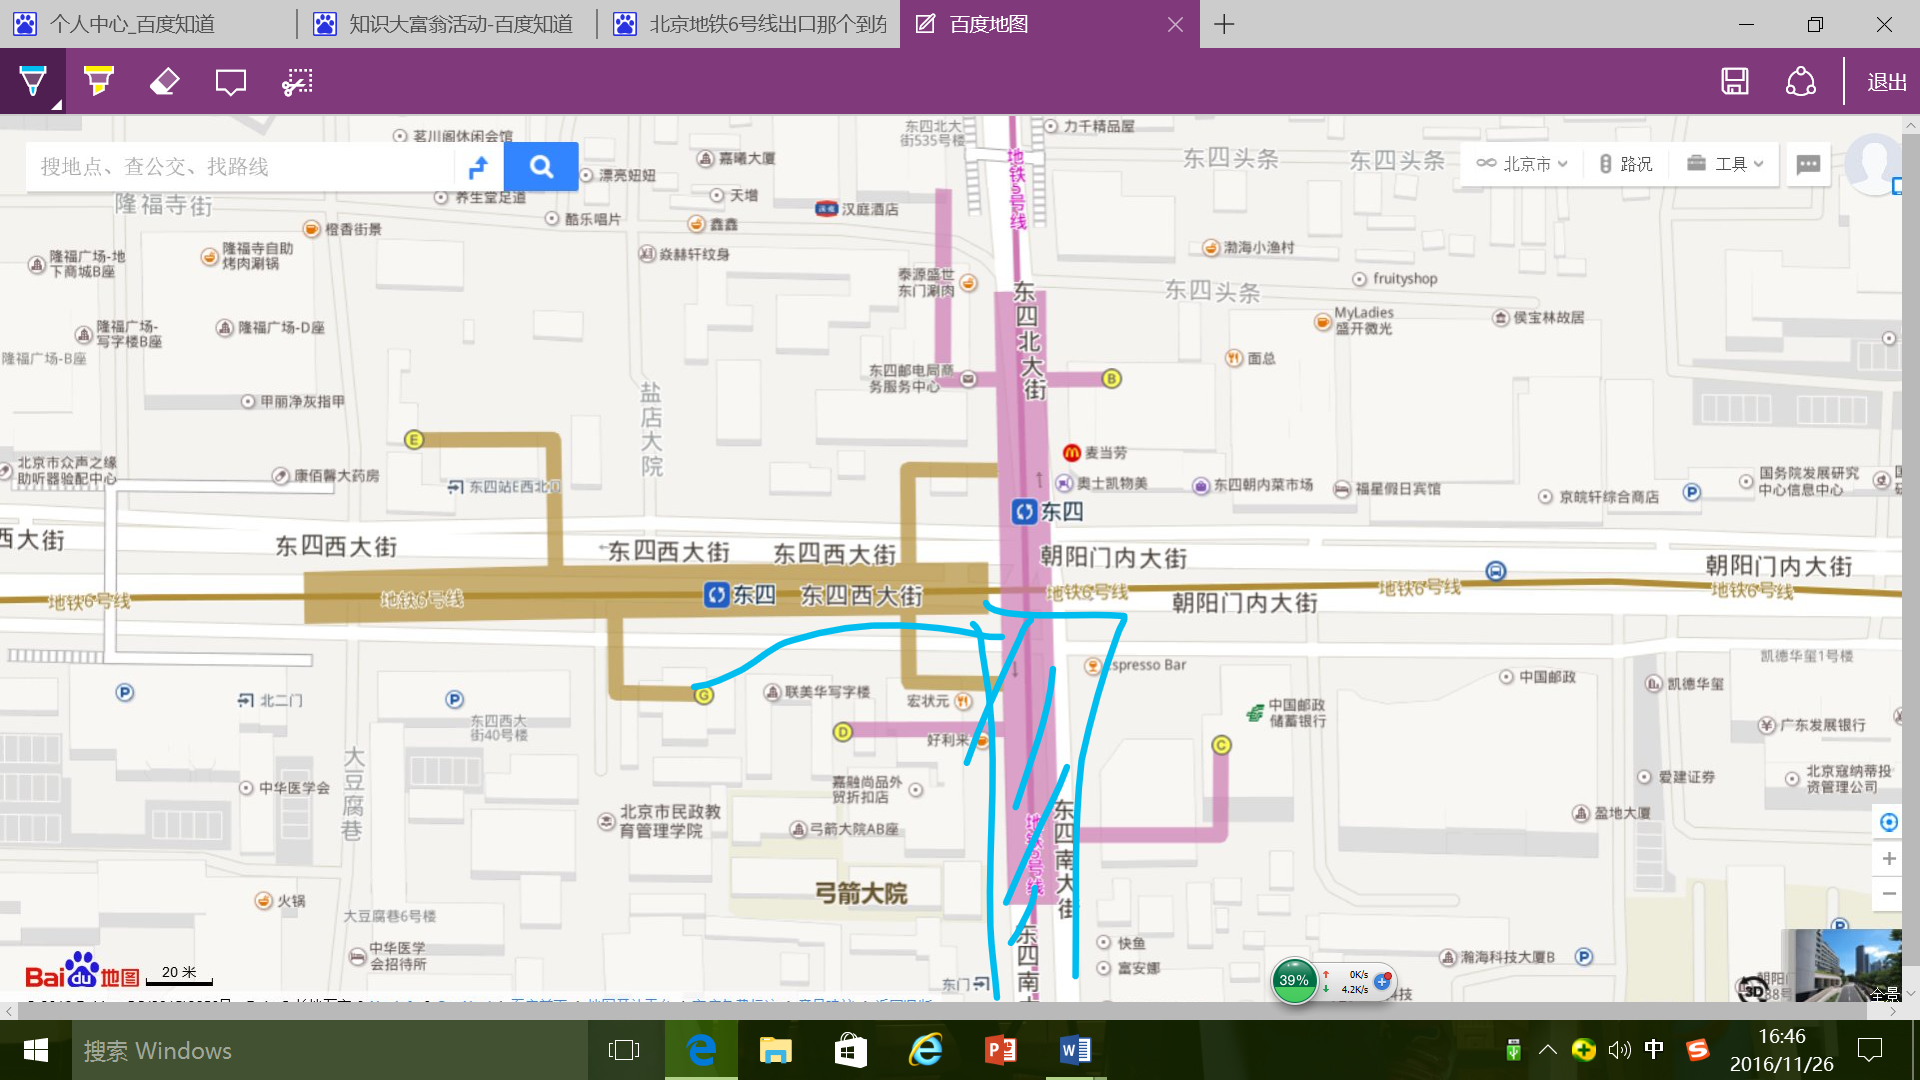Toggle the 3D map view icon
This screenshot has height=1080, width=1920.
pos(1753,990)
